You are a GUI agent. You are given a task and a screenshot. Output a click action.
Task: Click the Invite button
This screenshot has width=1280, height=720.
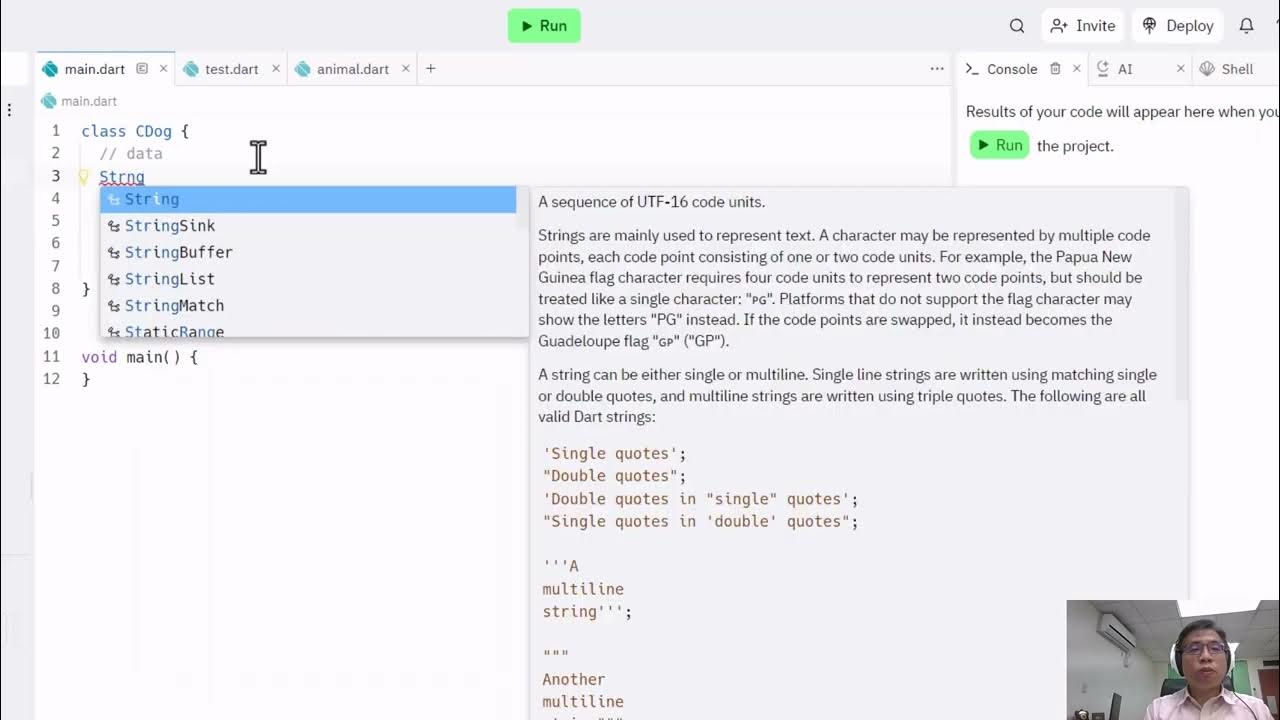point(1082,26)
